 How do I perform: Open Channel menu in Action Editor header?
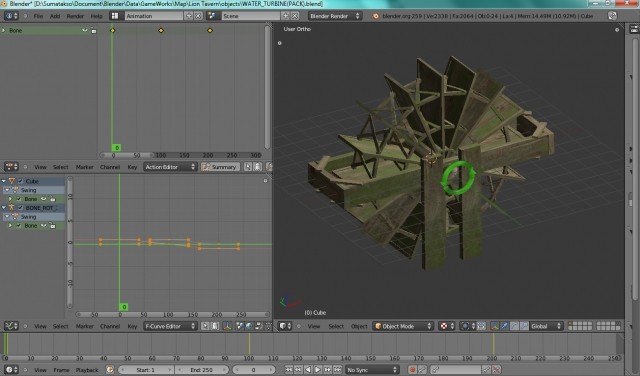point(110,167)
